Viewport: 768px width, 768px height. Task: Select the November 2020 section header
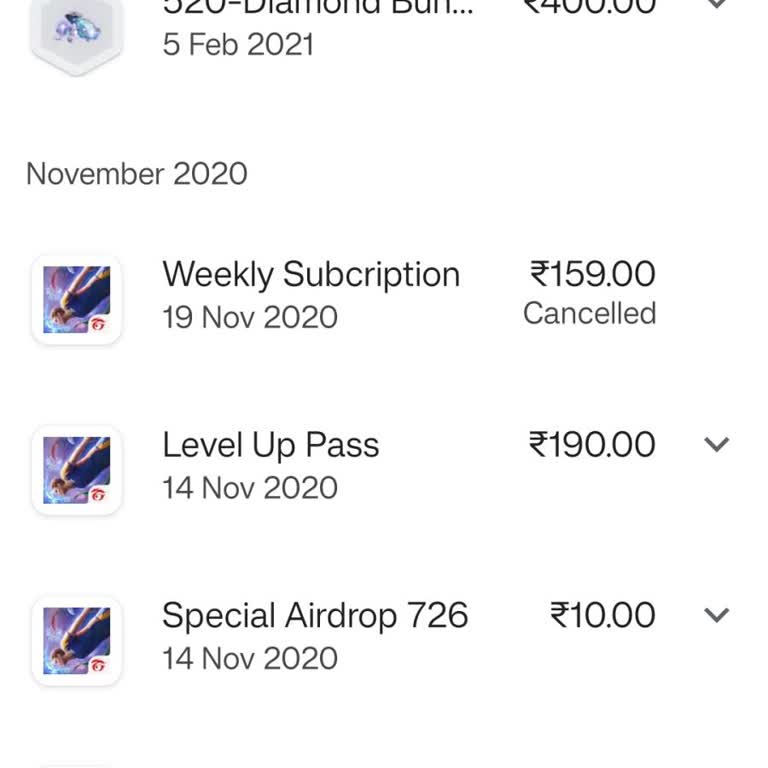[137, 174]
